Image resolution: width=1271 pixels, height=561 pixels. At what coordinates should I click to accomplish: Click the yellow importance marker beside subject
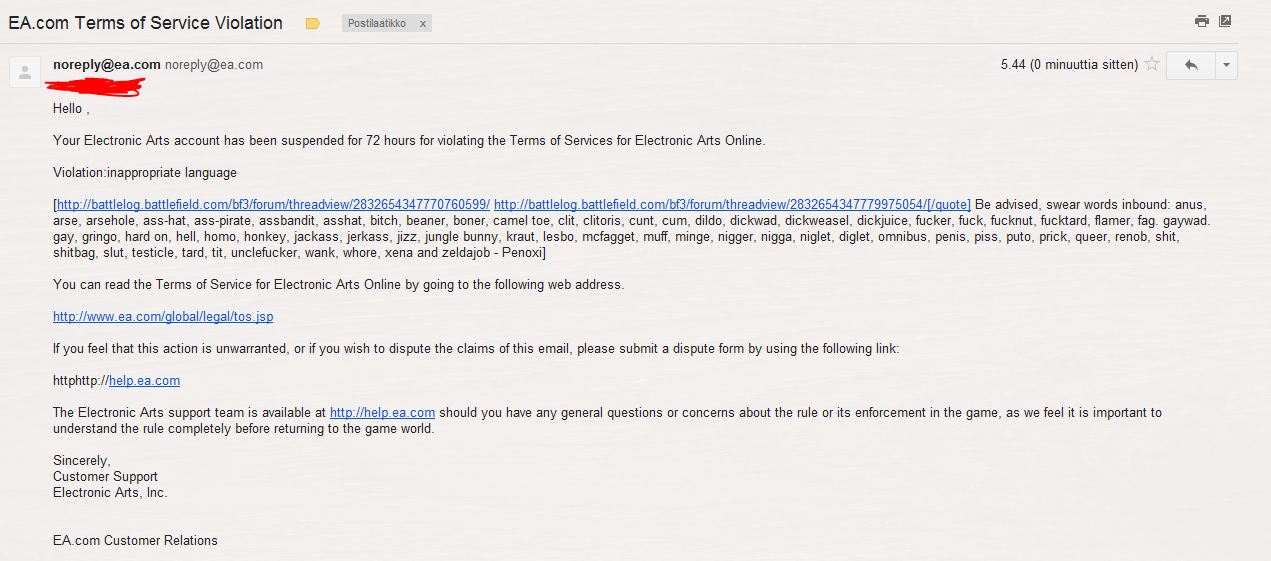(313, 23)
